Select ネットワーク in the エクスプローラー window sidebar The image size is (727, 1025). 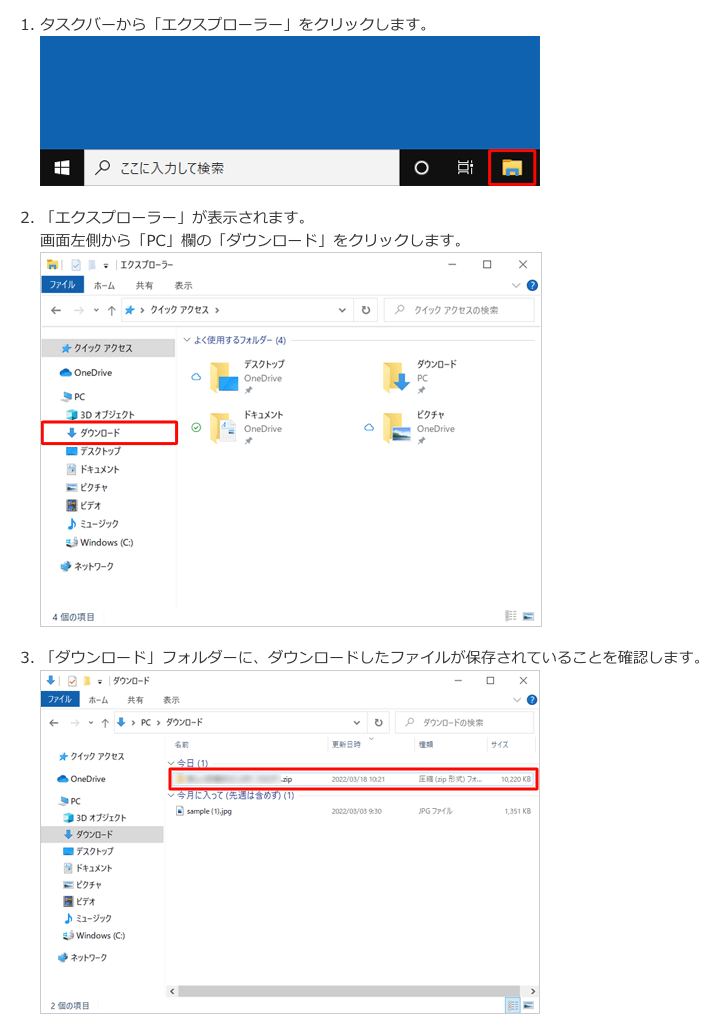coord(87,566)
